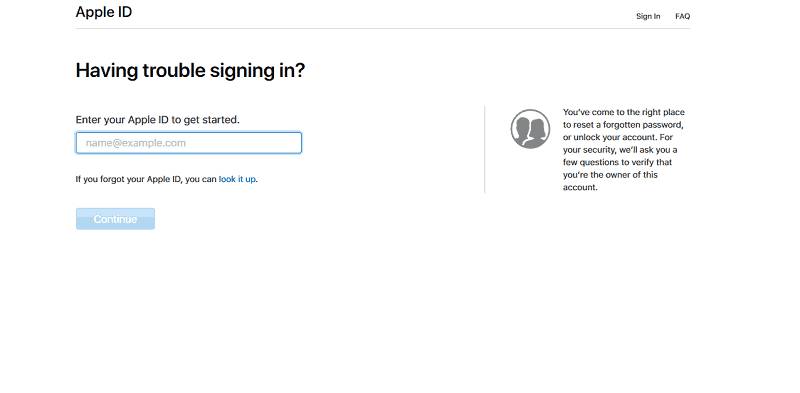Open the FAQ link in header
The width and height of the screenshot is (800, 393).
[683, 16]
